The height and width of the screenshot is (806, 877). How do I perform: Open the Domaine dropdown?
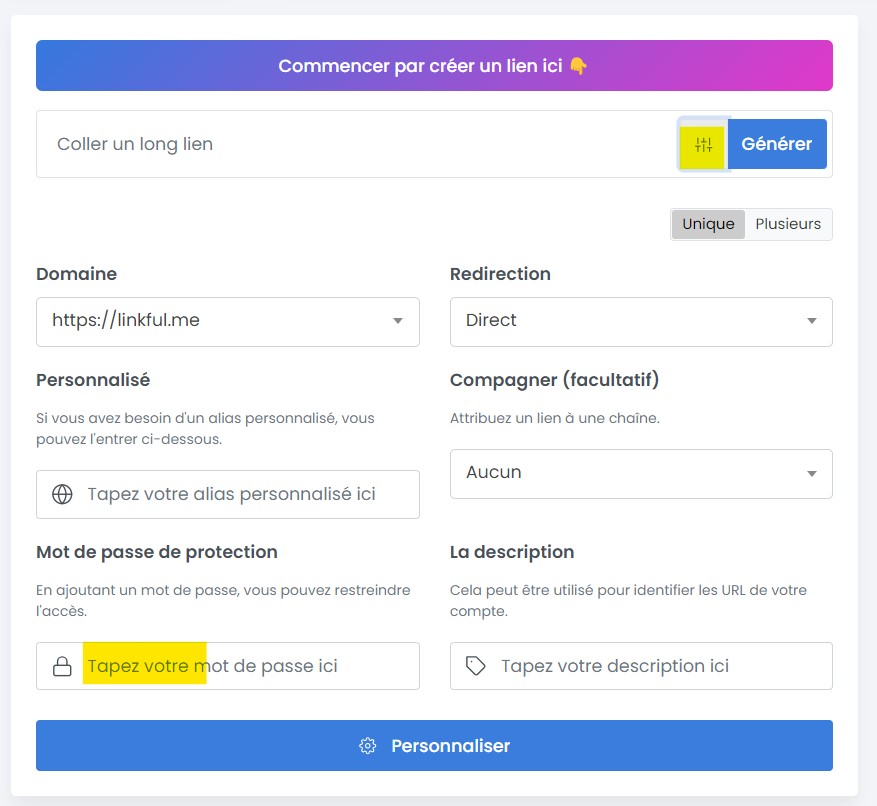pos(400,321)
